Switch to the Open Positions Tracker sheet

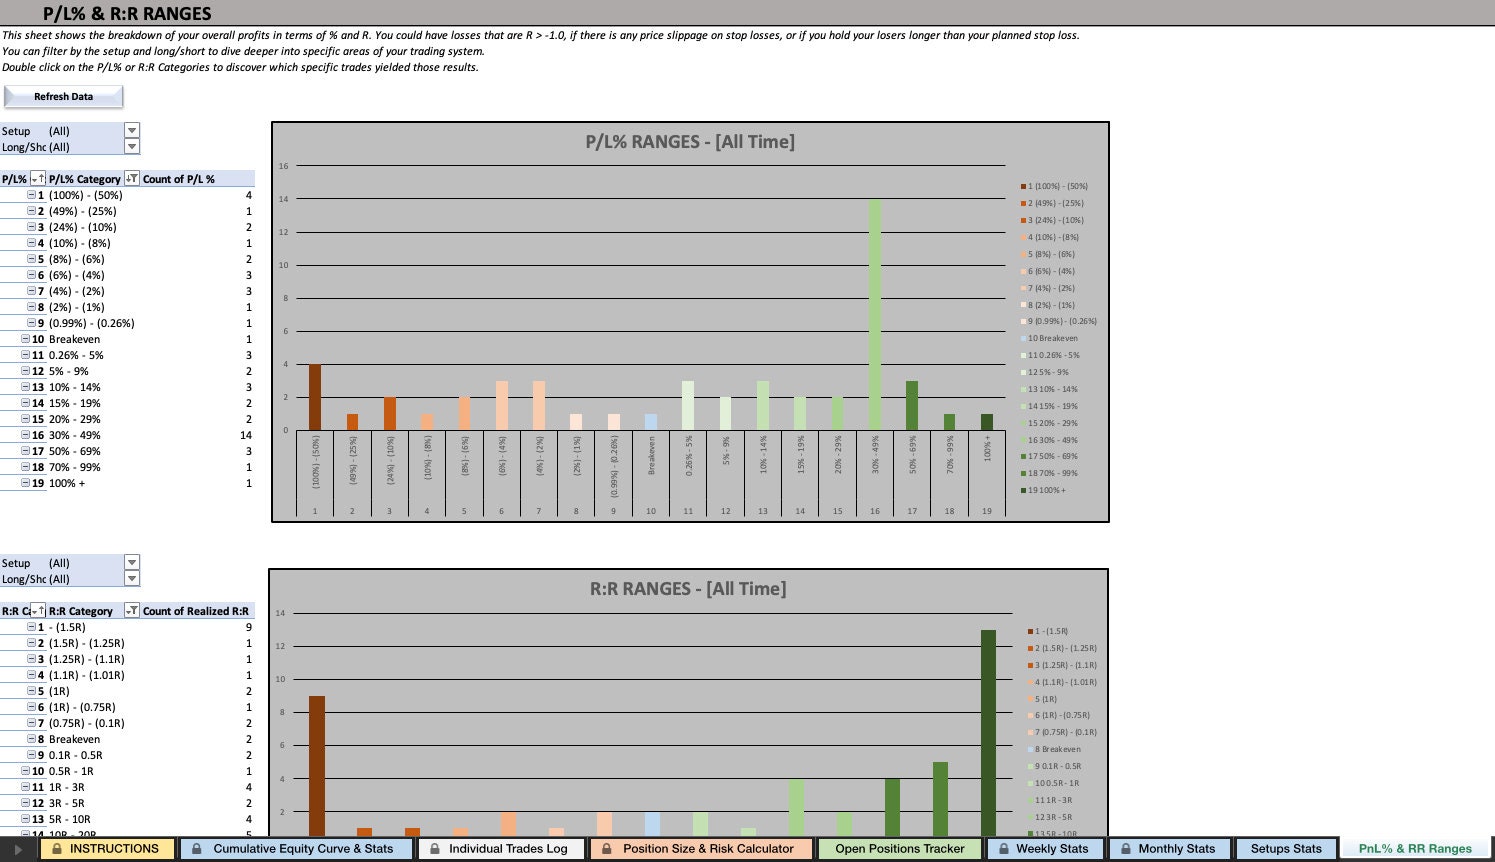pos(899,848)
